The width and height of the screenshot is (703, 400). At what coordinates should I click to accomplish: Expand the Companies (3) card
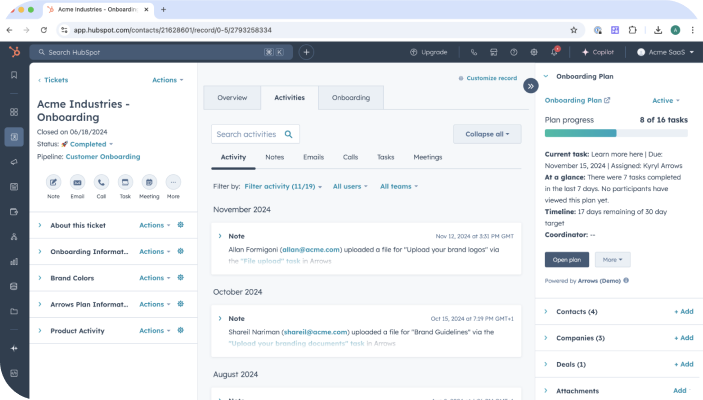tap(546, 338)
